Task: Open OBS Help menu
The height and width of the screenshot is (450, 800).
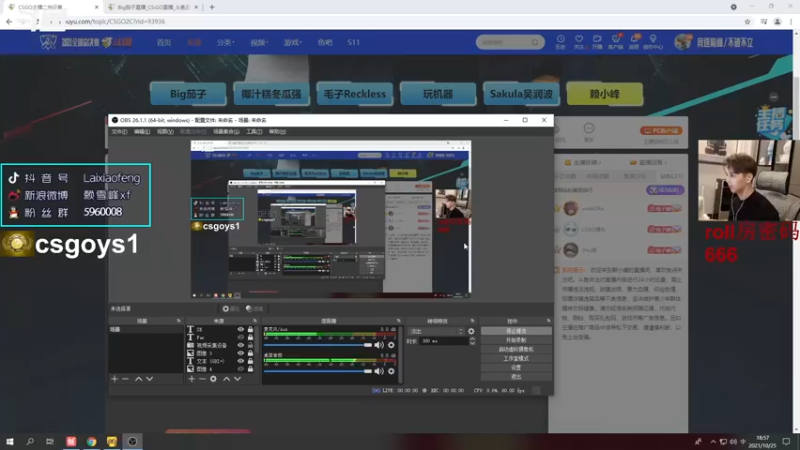Action: [x=277, y=132]
